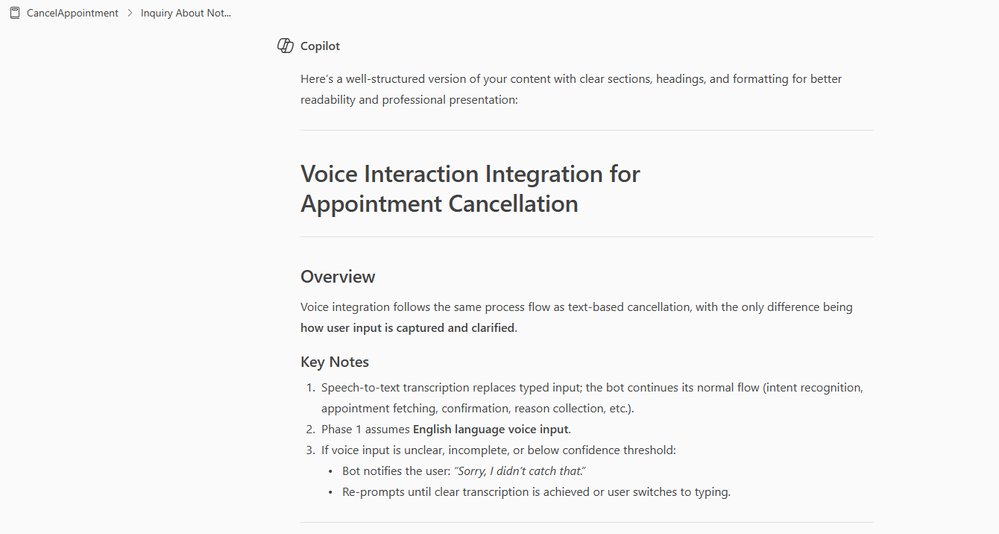Click the divider line below the intro paragraph
Screen dimensions: 999x534
[587, 130]
